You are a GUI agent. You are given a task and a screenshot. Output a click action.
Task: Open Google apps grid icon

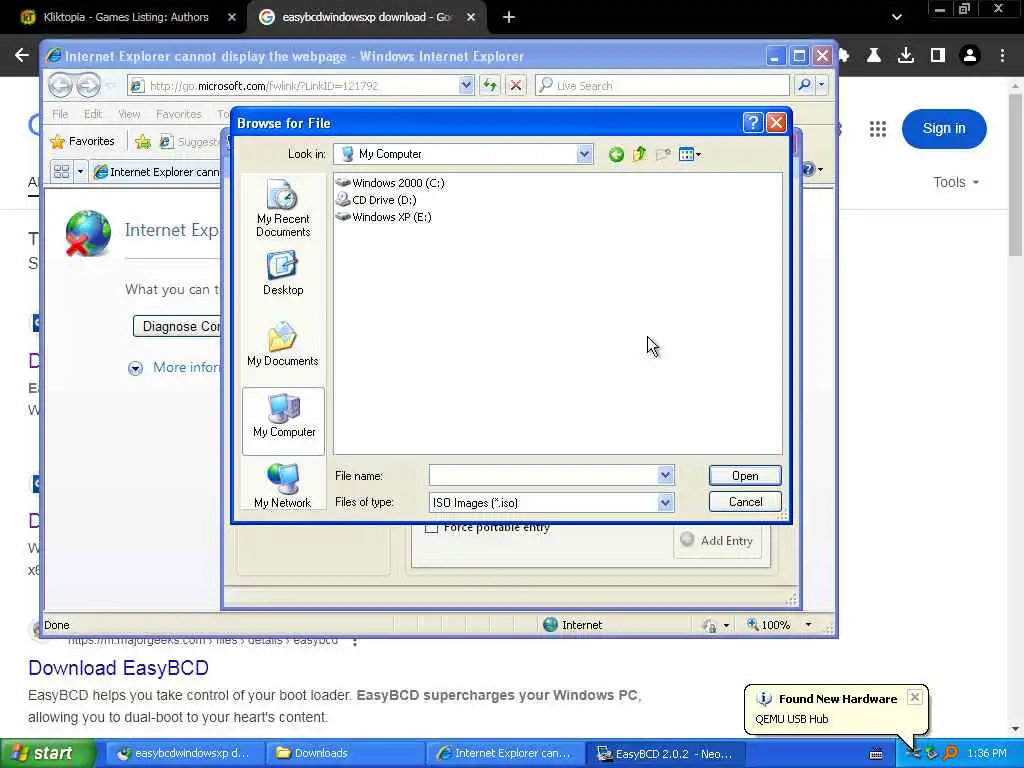click(878, 129)
